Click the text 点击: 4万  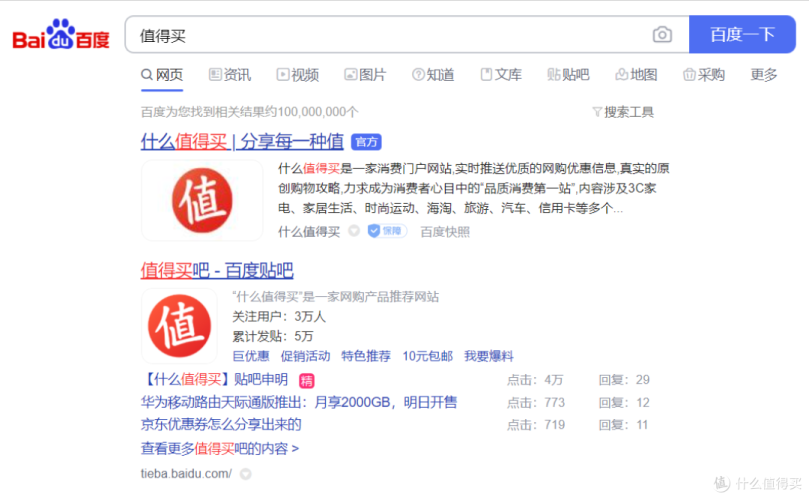(535, 380)
